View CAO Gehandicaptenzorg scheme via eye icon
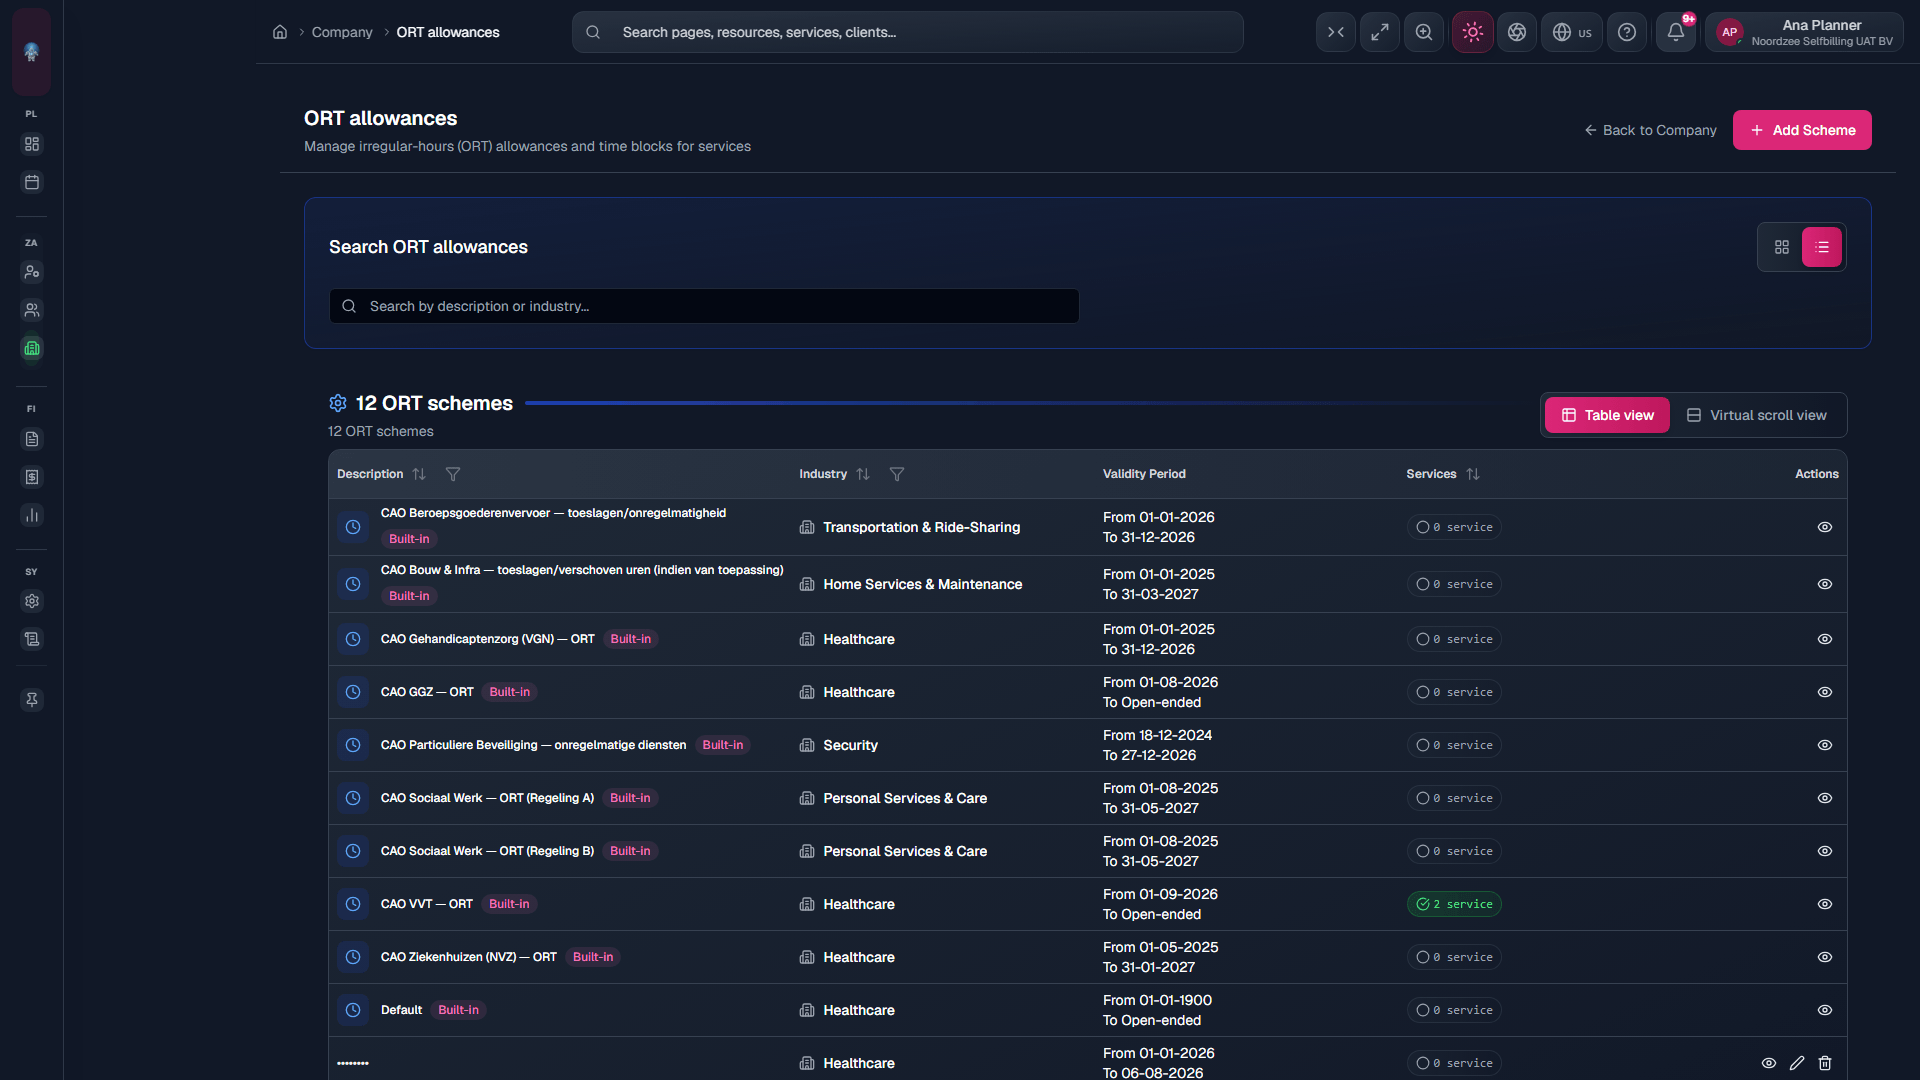1920x1080 pixels. [x=1825, y=639]
